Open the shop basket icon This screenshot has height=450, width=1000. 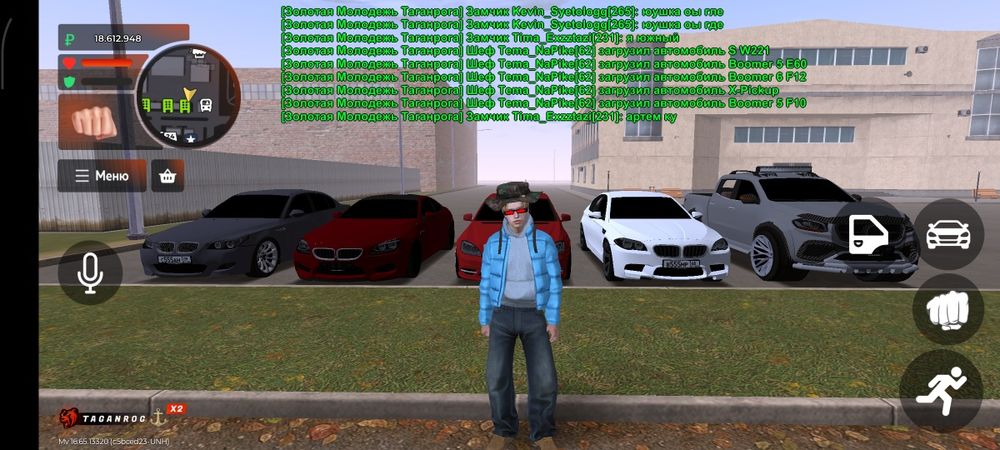168,176
